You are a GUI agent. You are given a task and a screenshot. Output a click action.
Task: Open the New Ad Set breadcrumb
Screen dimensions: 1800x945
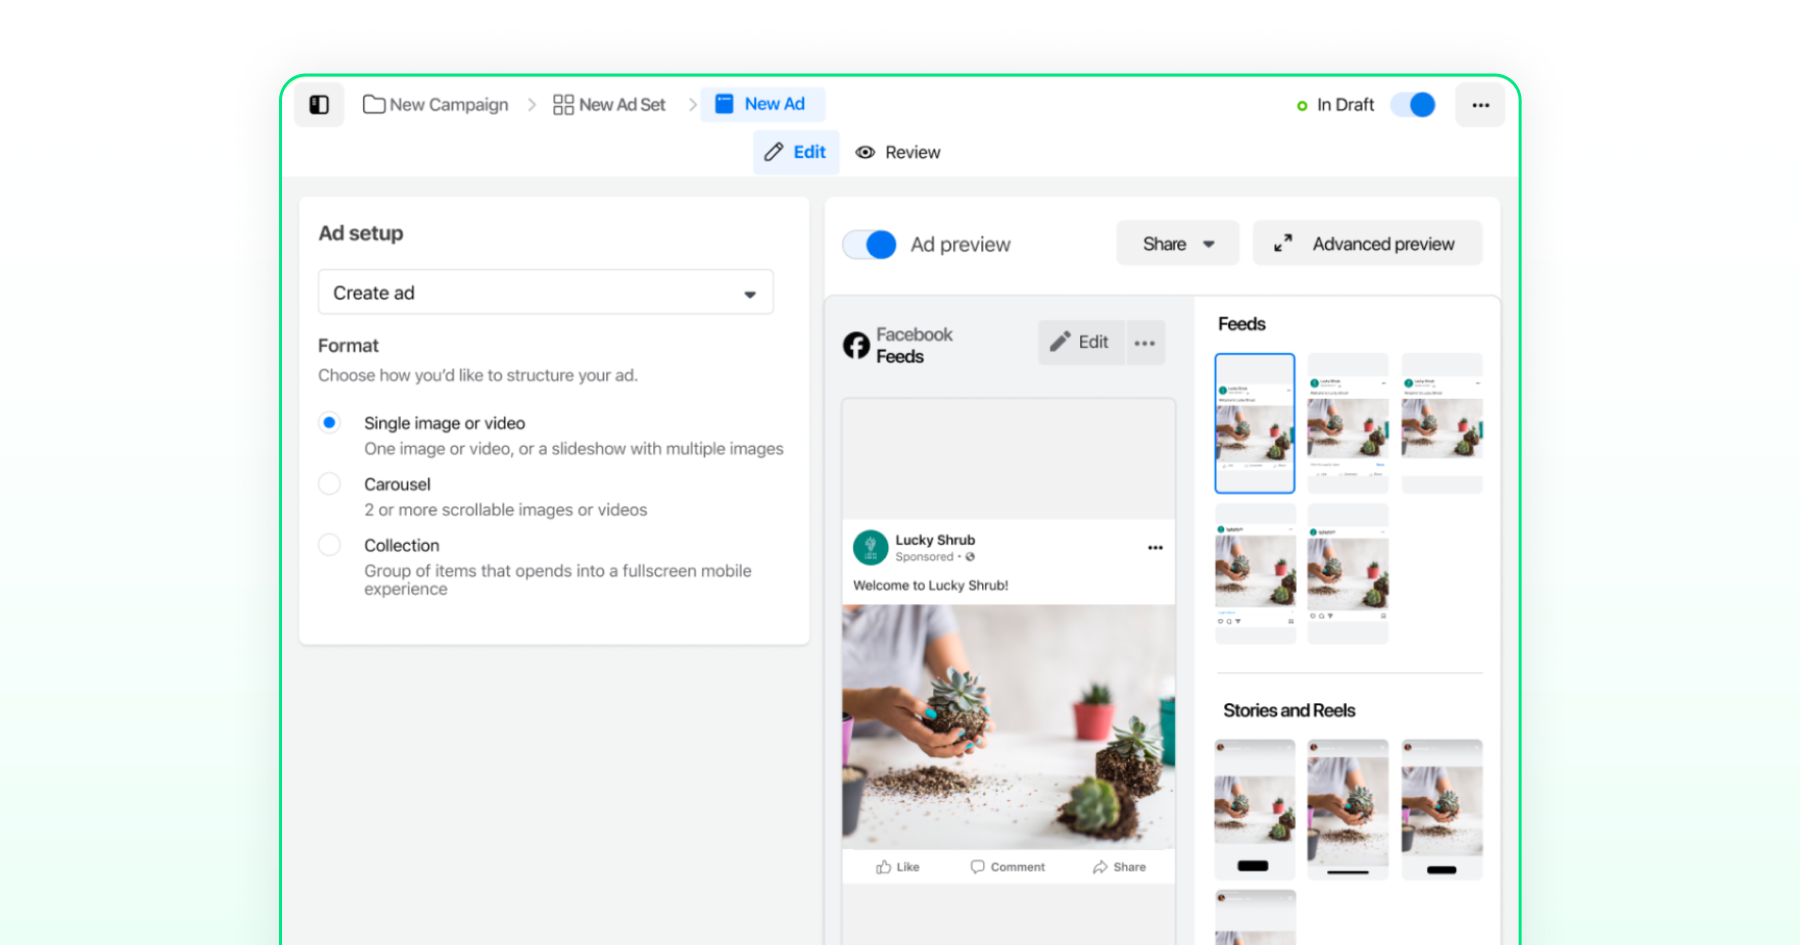pyautogui.click(x=609, y=105)
